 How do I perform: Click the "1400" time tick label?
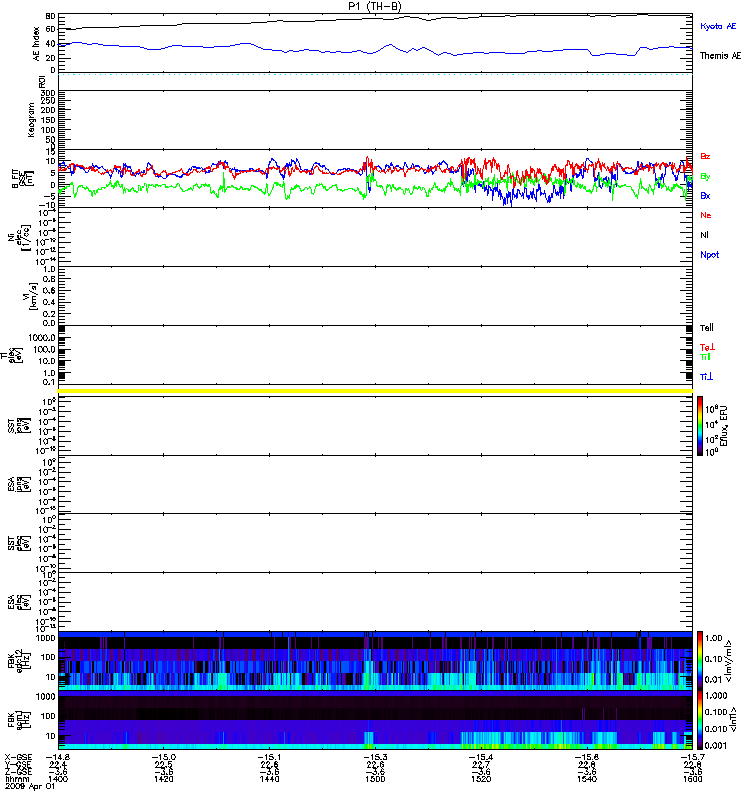(x=58, y=779)
